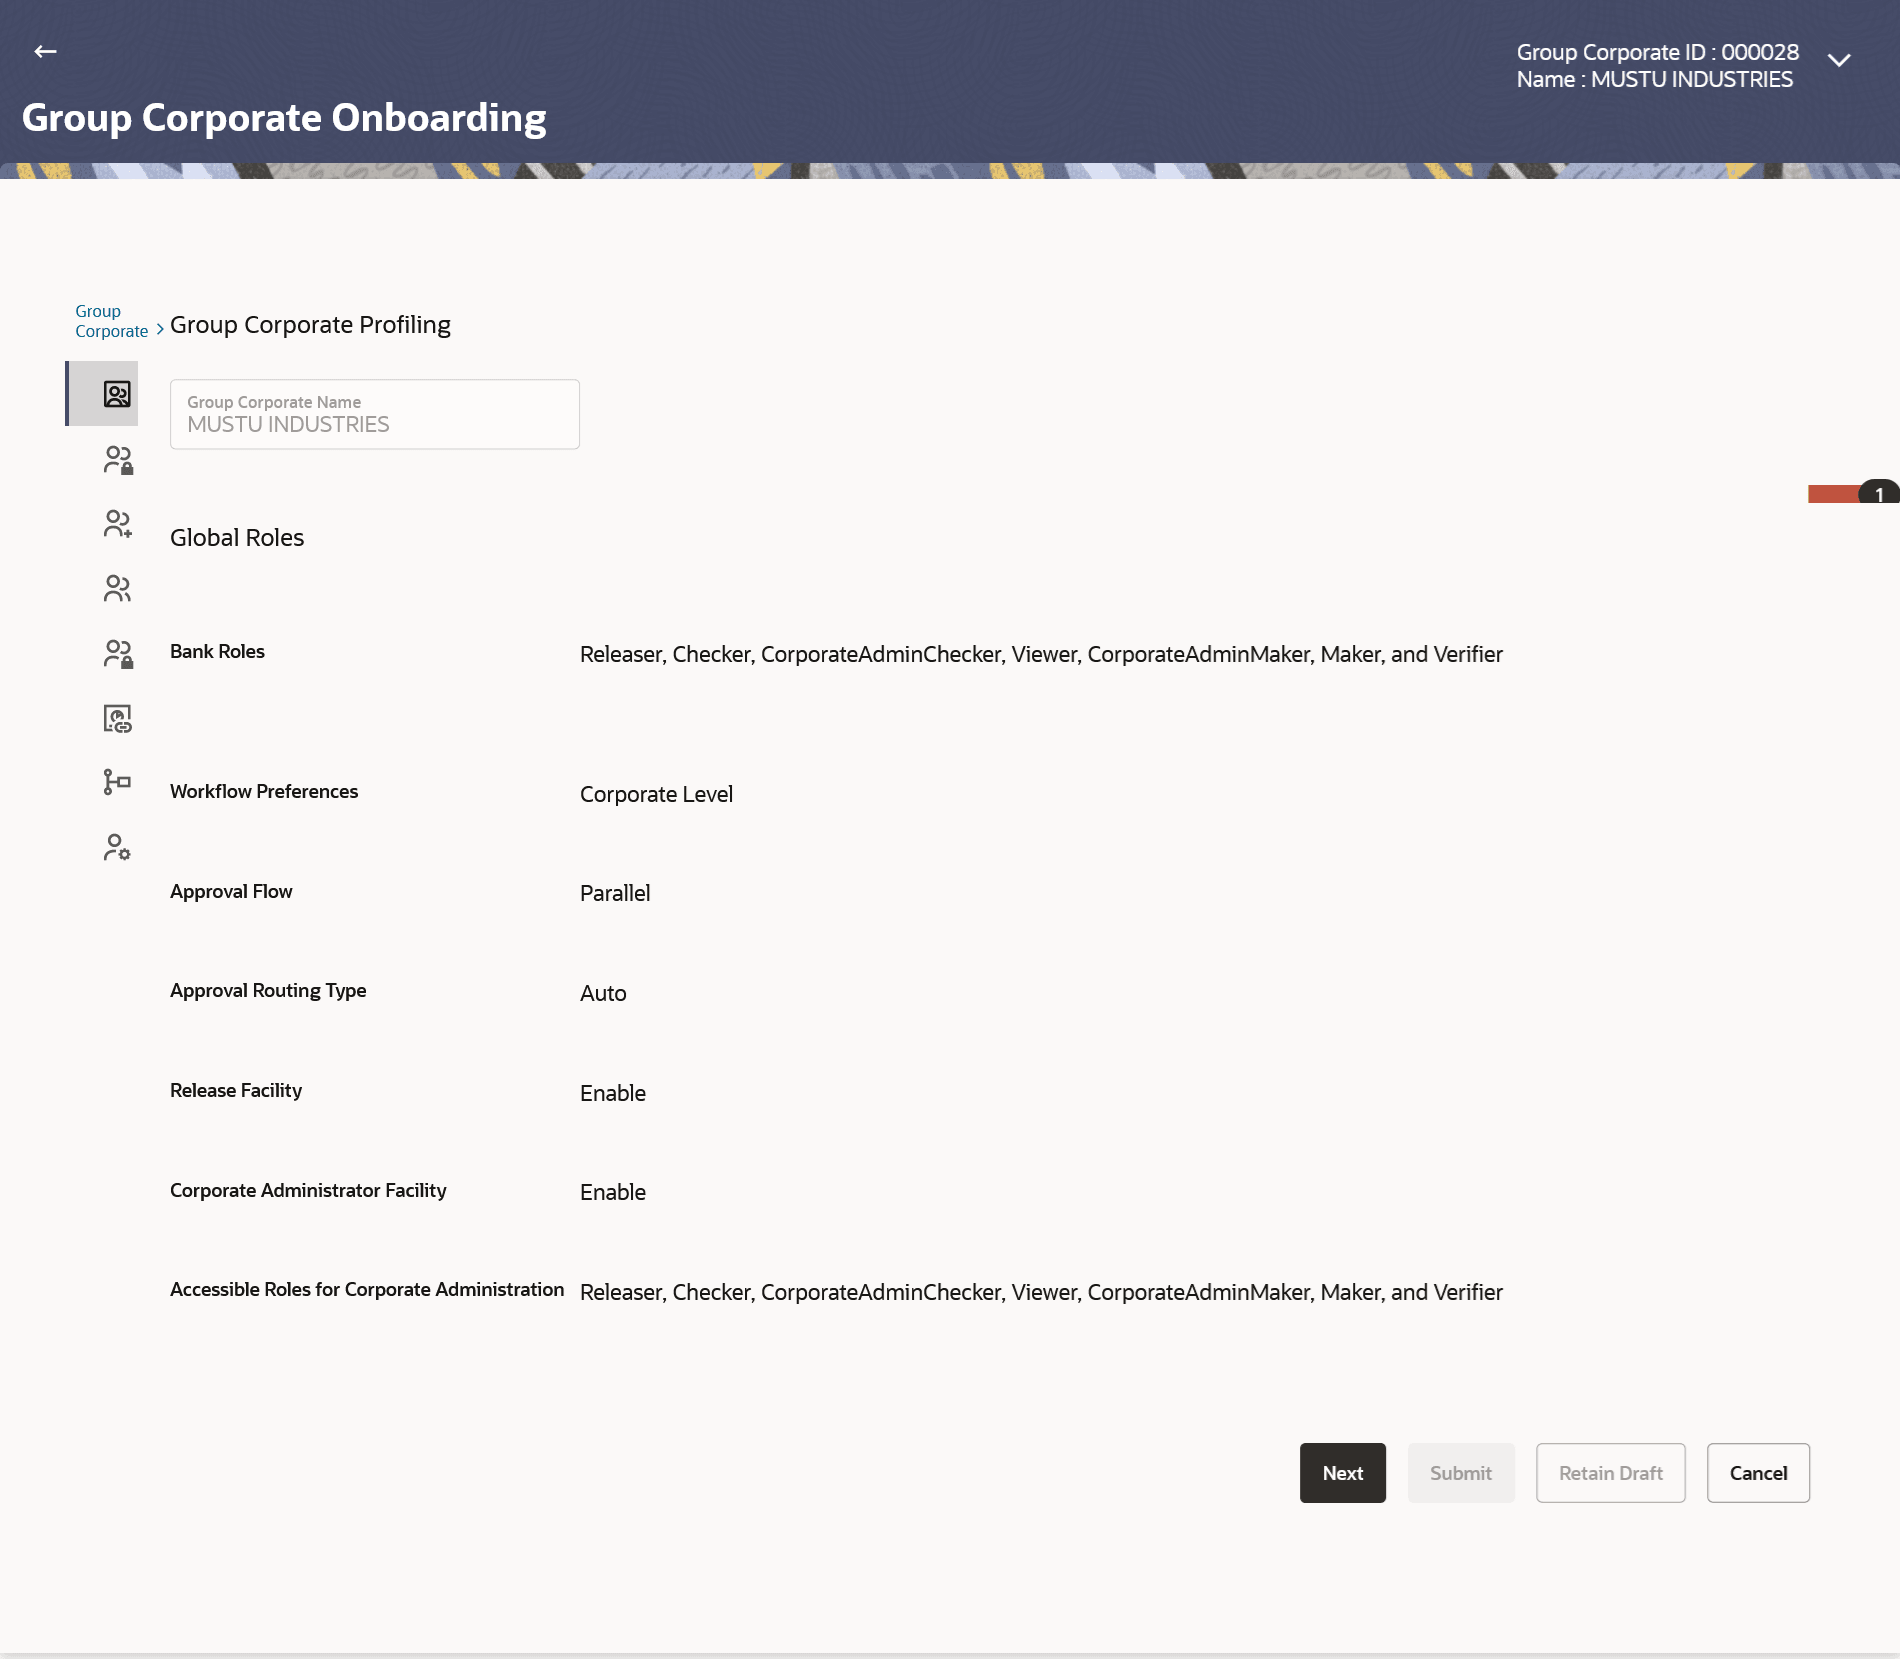Select the User Group sidebar icon
Viewport: 1900px width, 1659px height.
pos(117,589)
